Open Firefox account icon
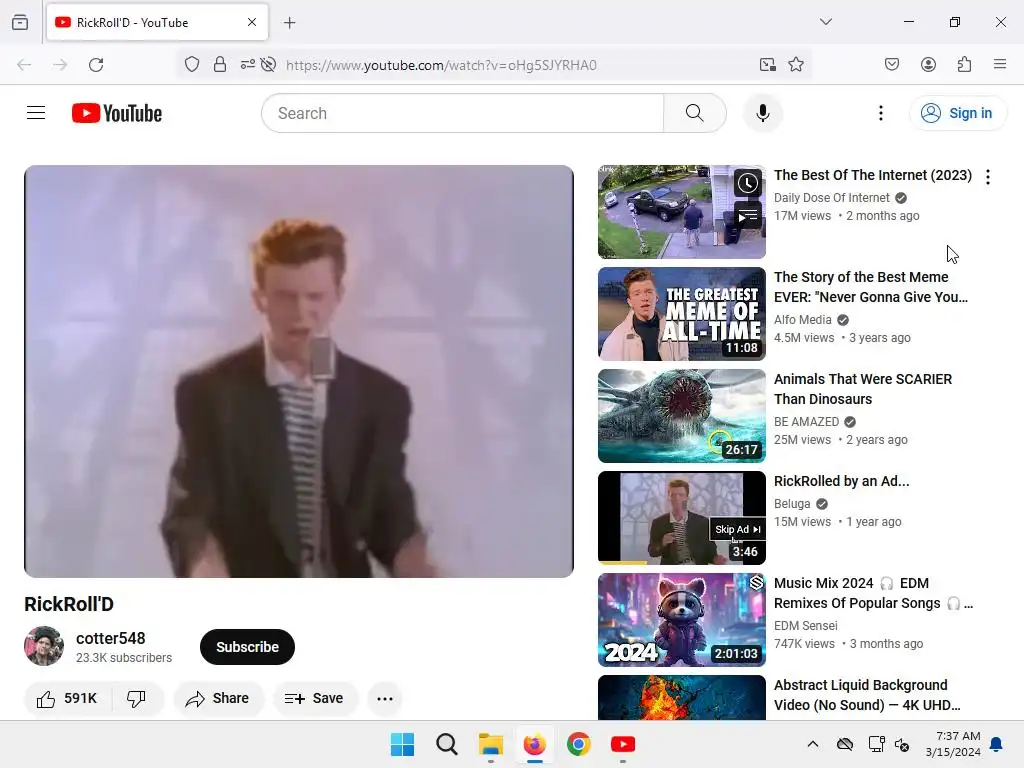This screenshot has width=1024, height=768. pos(928,64)
